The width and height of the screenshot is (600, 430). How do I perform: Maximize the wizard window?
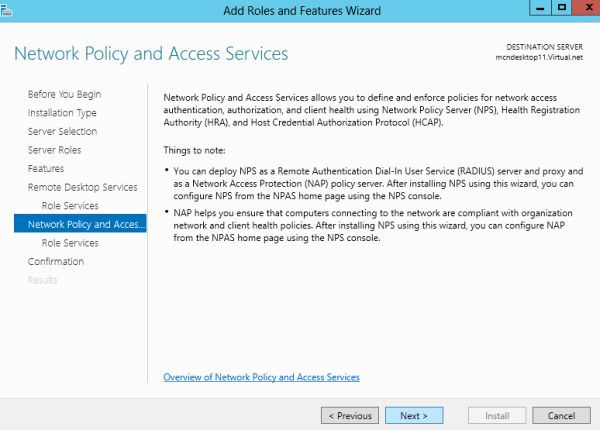coord(559,7)
